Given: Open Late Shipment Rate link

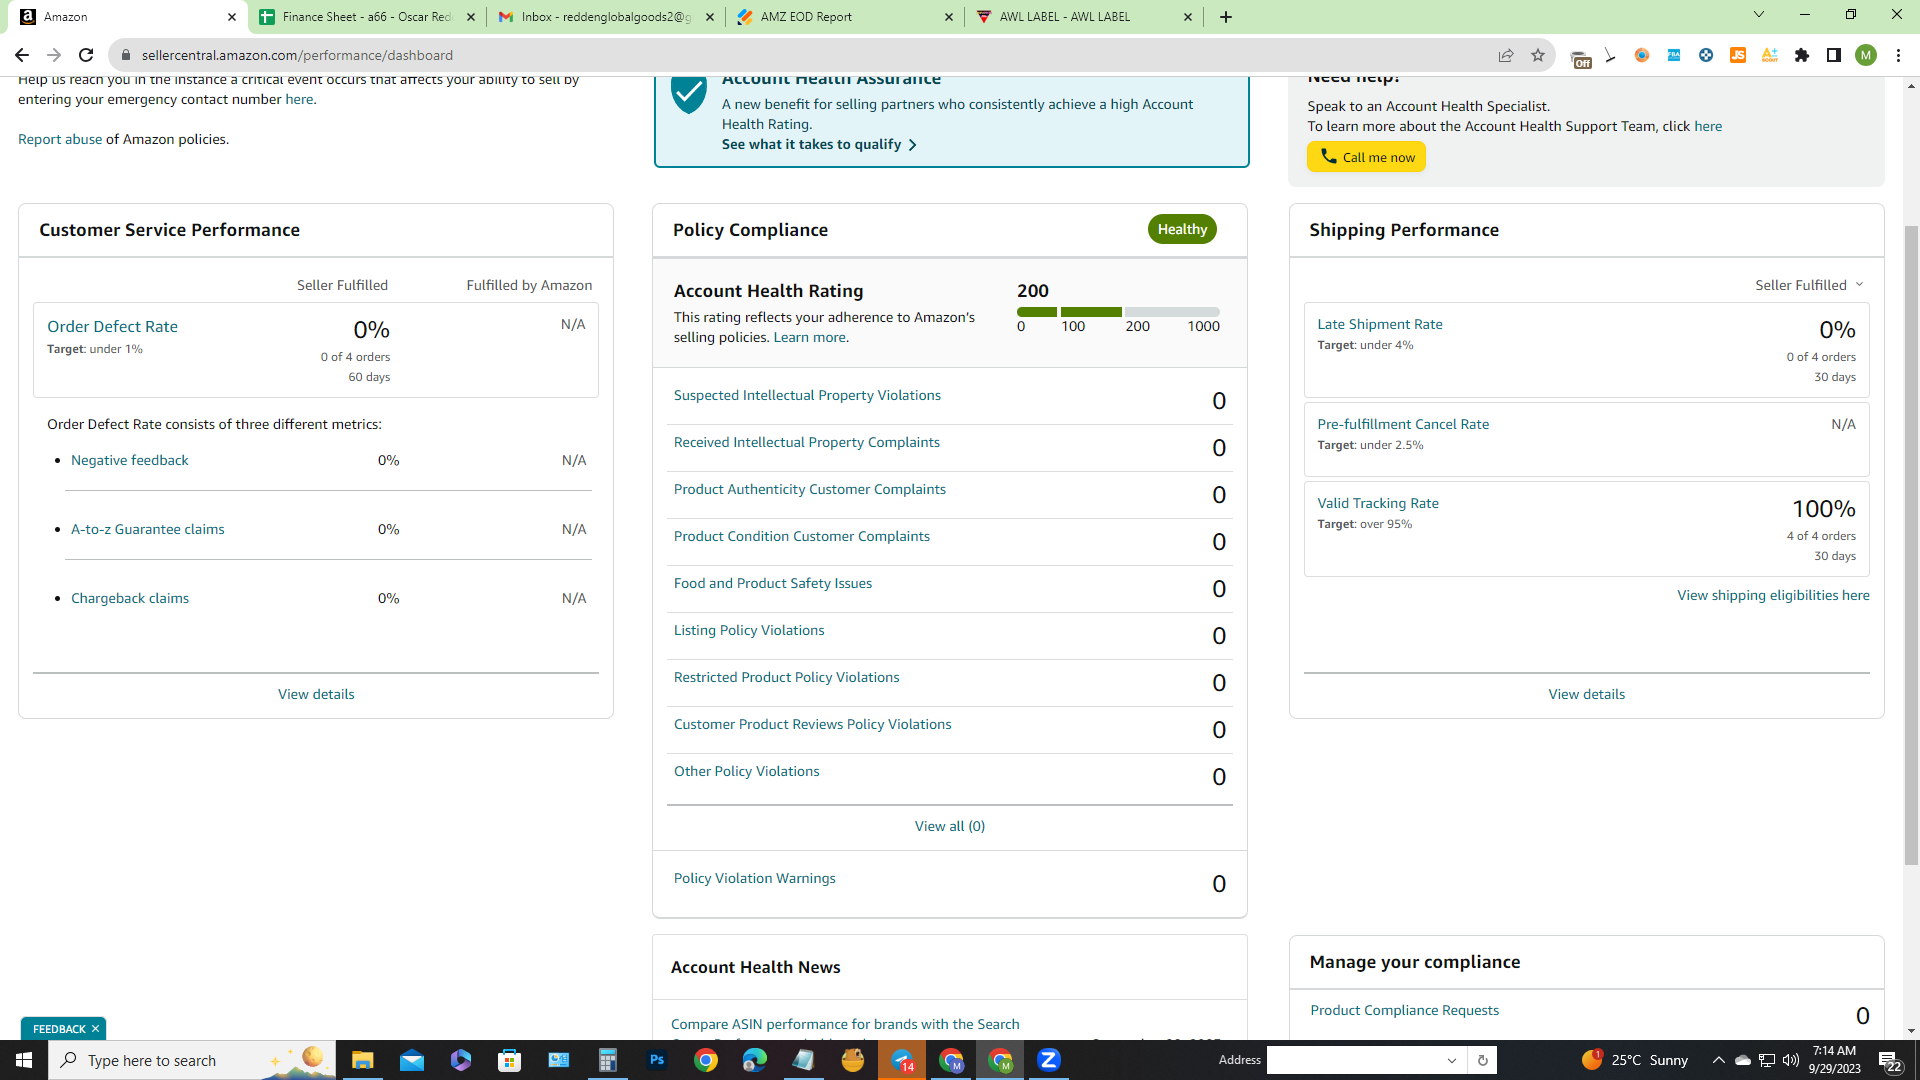Looking at the screenshot, I should [x=1380, y=324].
